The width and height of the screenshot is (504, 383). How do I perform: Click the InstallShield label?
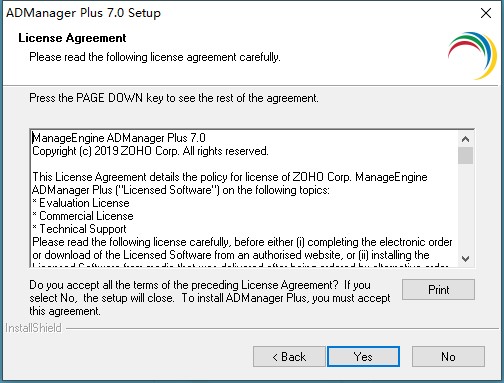point(33,328)
